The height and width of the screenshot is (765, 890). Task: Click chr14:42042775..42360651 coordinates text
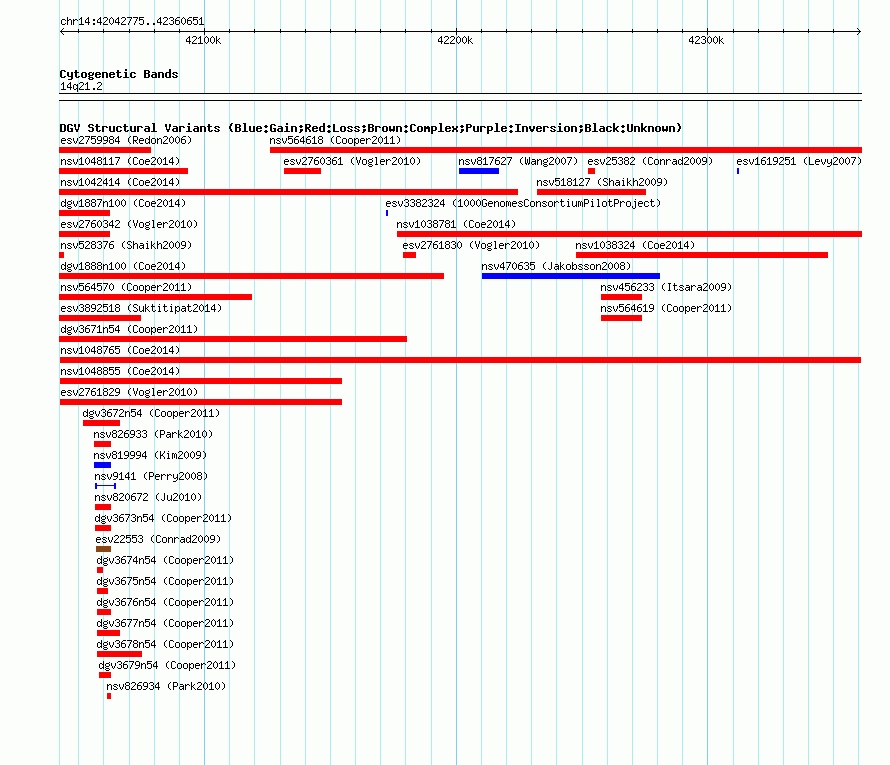(132, 21)
